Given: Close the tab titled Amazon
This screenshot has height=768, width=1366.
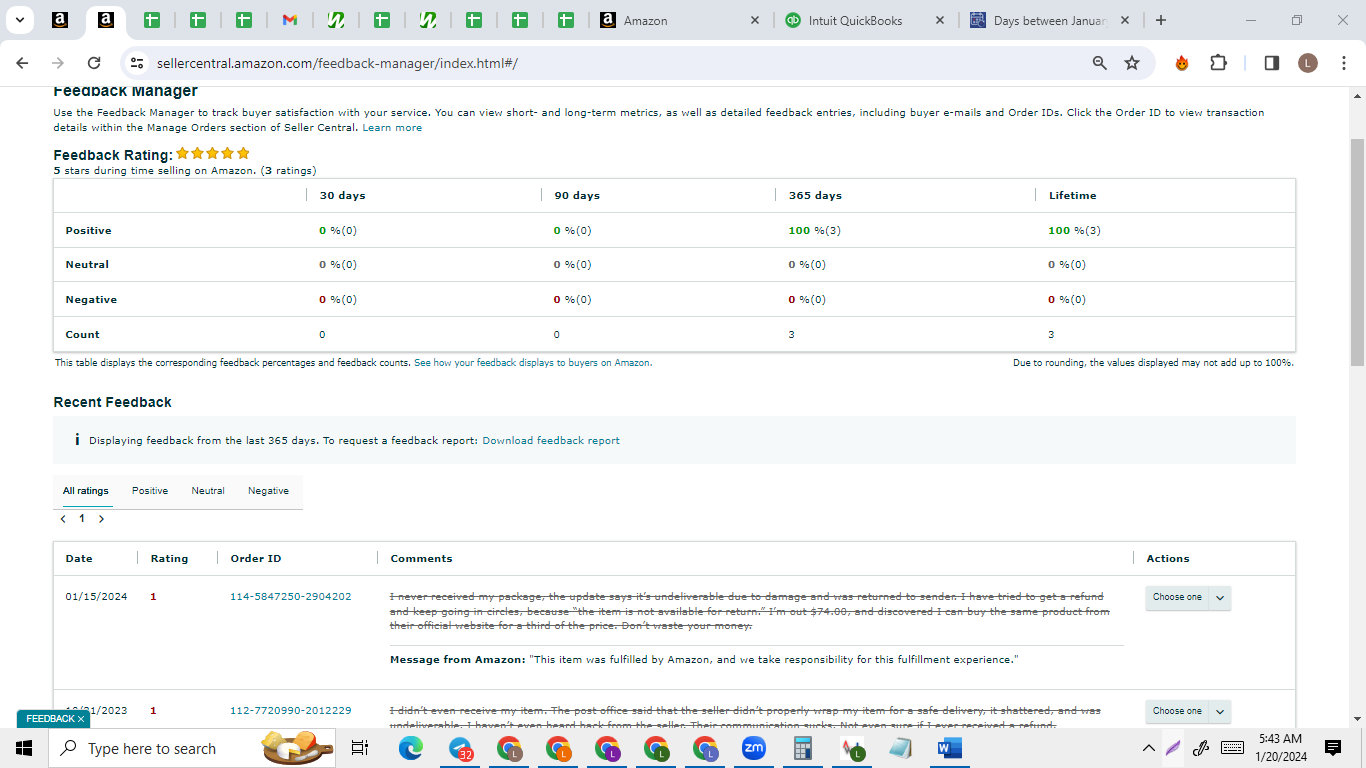Looking at the screenshot, I should [x=754, y=20].
